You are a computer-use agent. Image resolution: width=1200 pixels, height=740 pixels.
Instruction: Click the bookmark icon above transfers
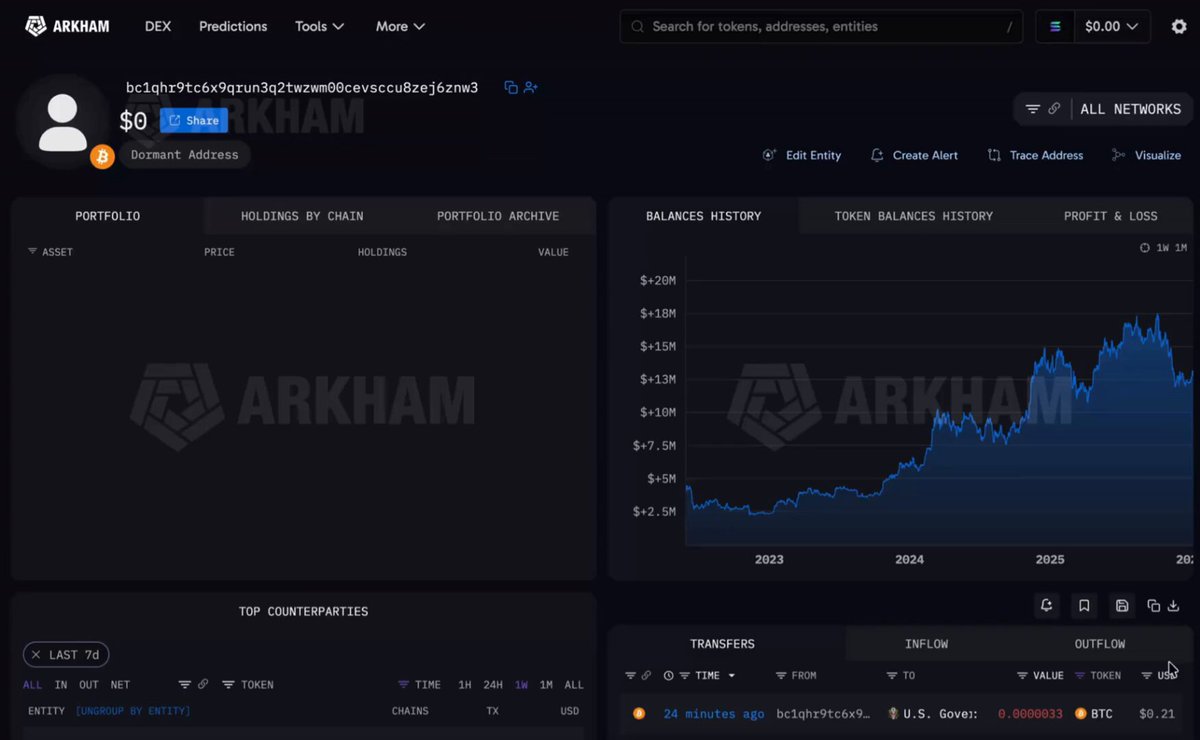[1084, 605]
